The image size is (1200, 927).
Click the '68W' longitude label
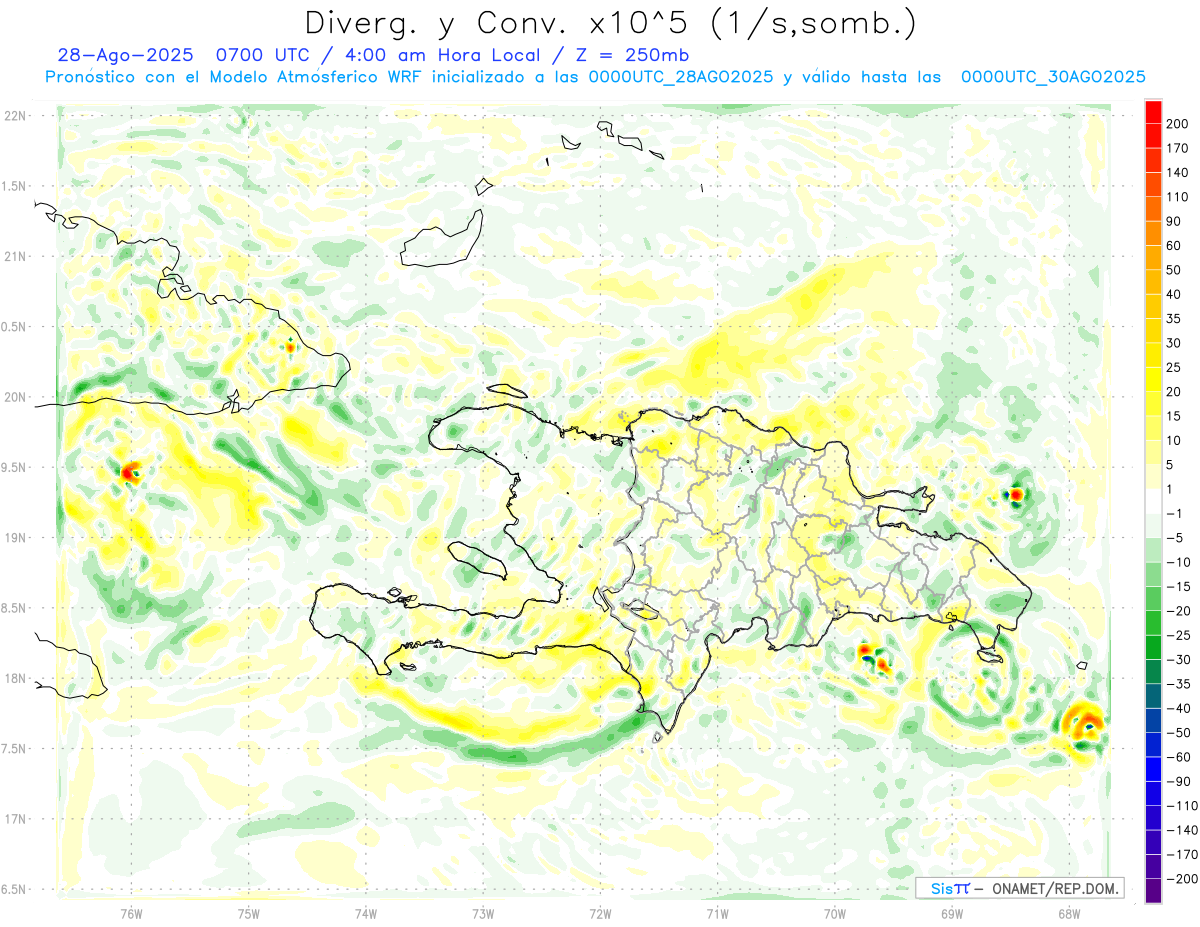1069,912
